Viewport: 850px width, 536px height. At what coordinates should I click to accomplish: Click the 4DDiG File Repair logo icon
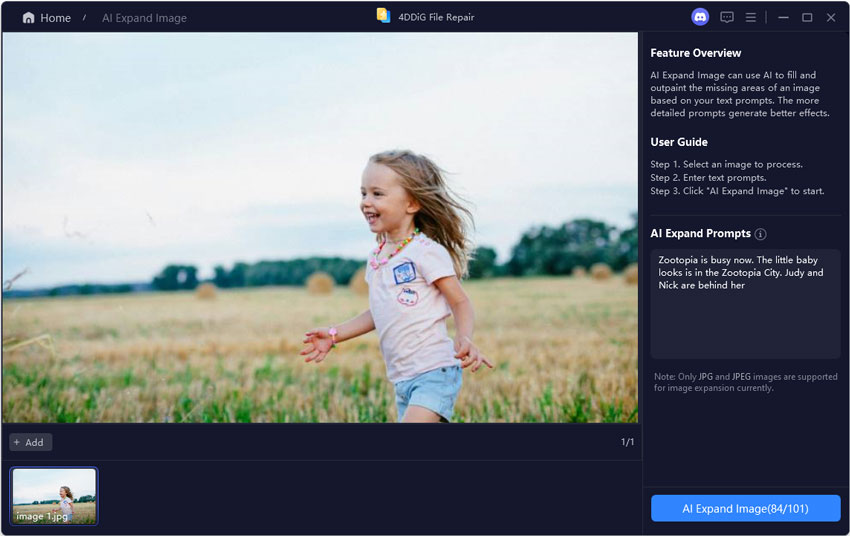[383, 16]
